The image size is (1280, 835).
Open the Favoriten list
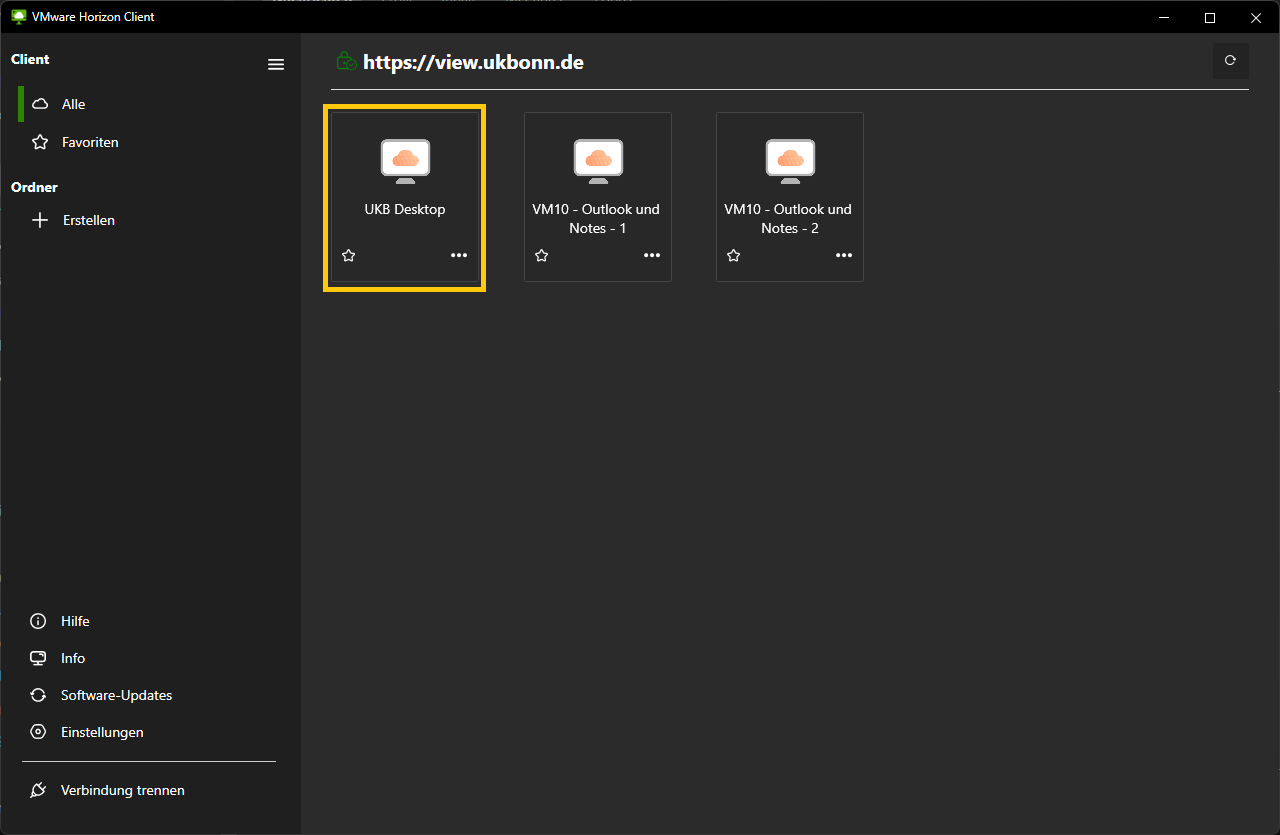[150, 142]
